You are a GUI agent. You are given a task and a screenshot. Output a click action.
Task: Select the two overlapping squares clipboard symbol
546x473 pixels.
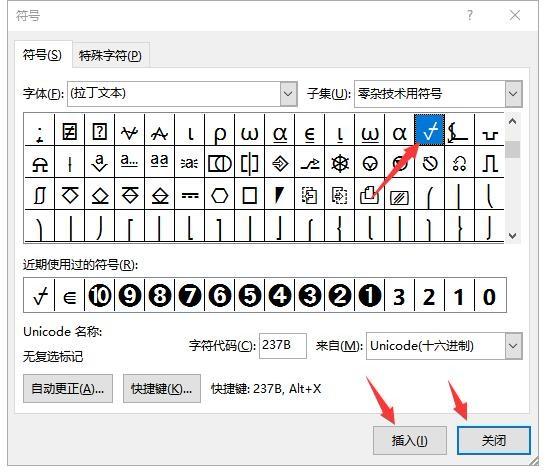(x=368, y=194)
